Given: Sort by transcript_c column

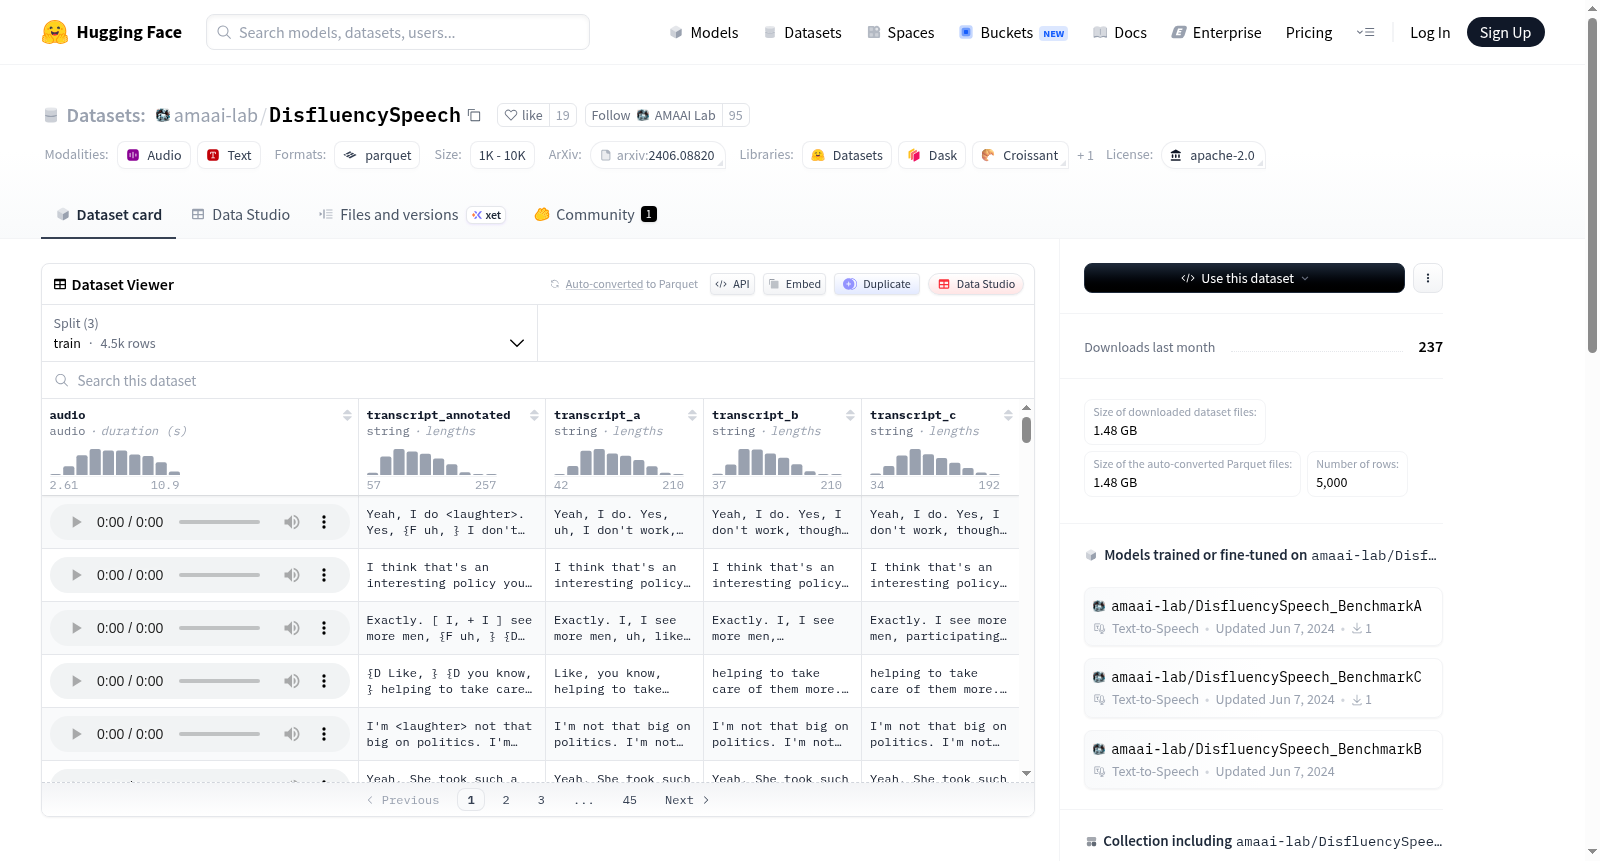Looking at the screenshot, I should point(1008,415).
